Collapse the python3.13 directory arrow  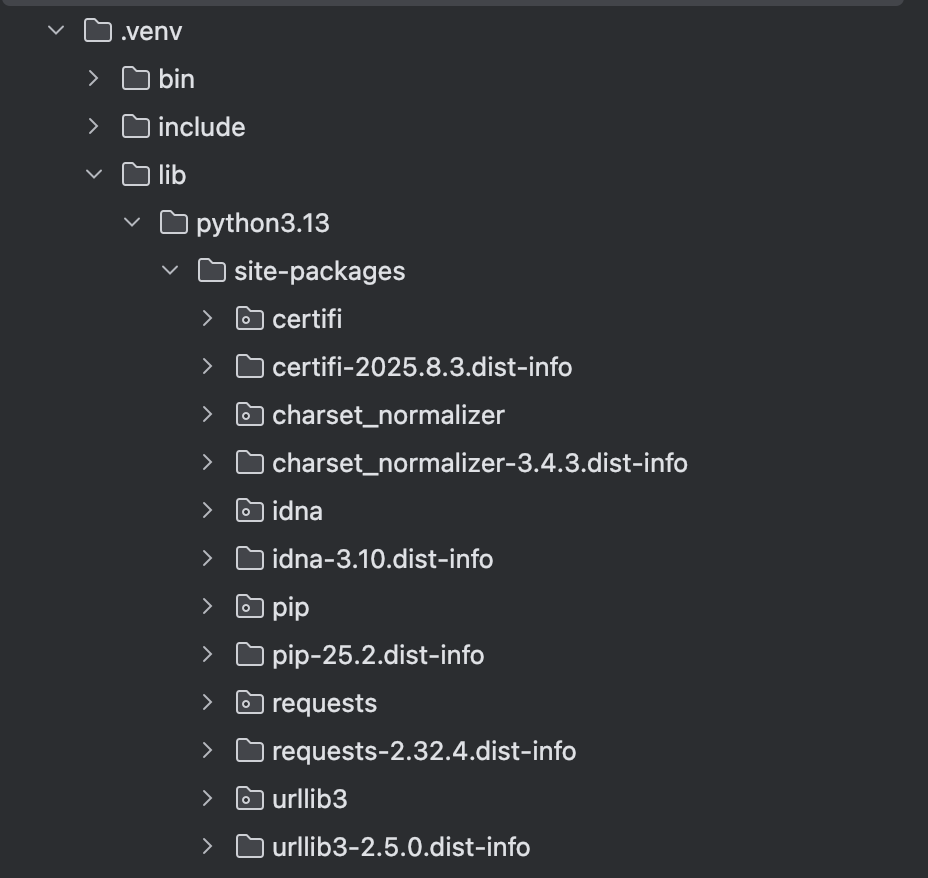point(132,223)
